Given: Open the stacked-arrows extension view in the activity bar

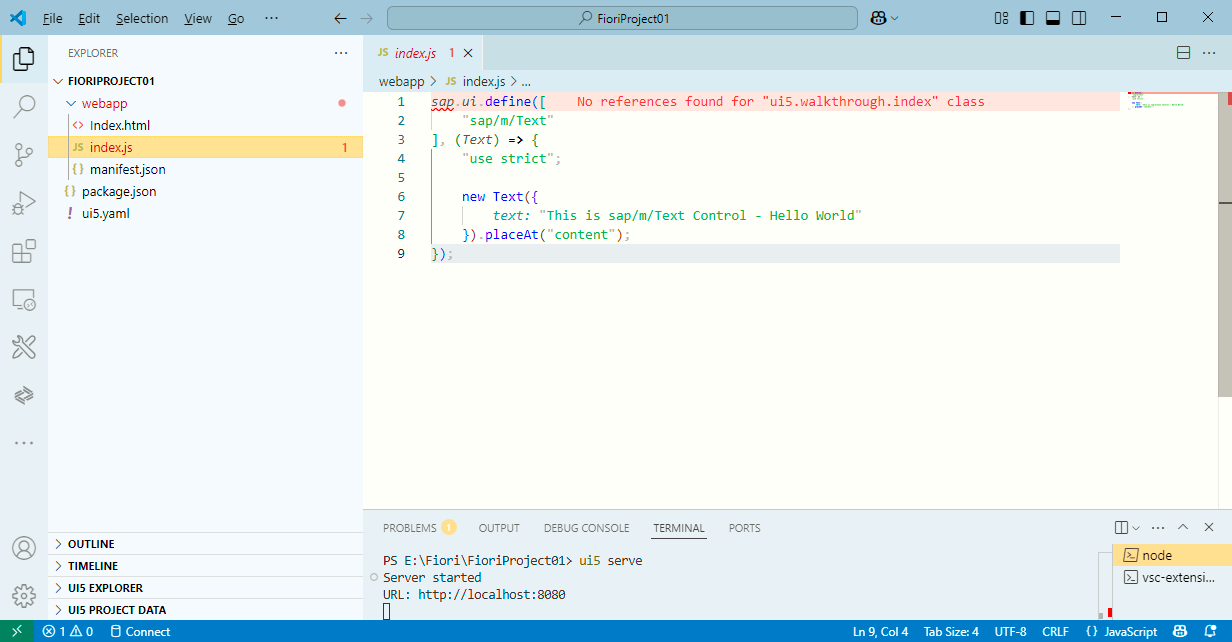Looking at the screenshot, I should coord(23,395).
